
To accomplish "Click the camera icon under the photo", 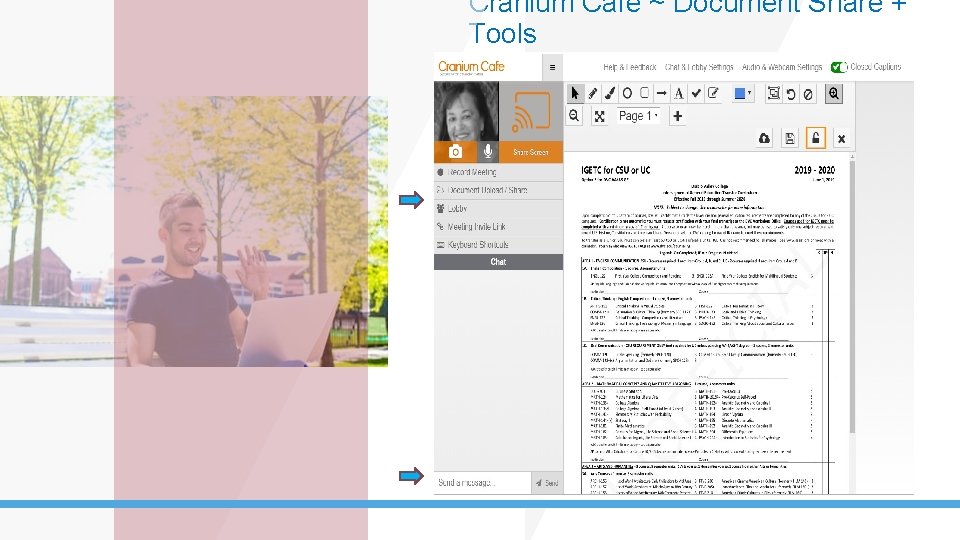I will tap(455, 151).
